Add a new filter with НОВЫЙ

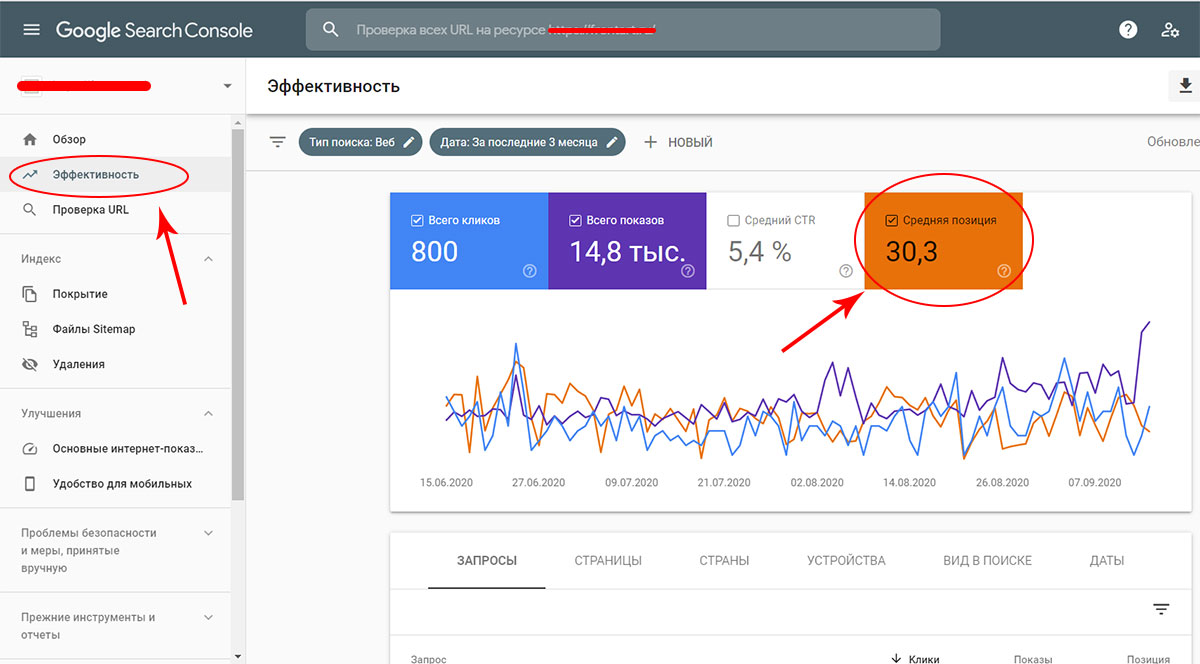pos(678,142)
